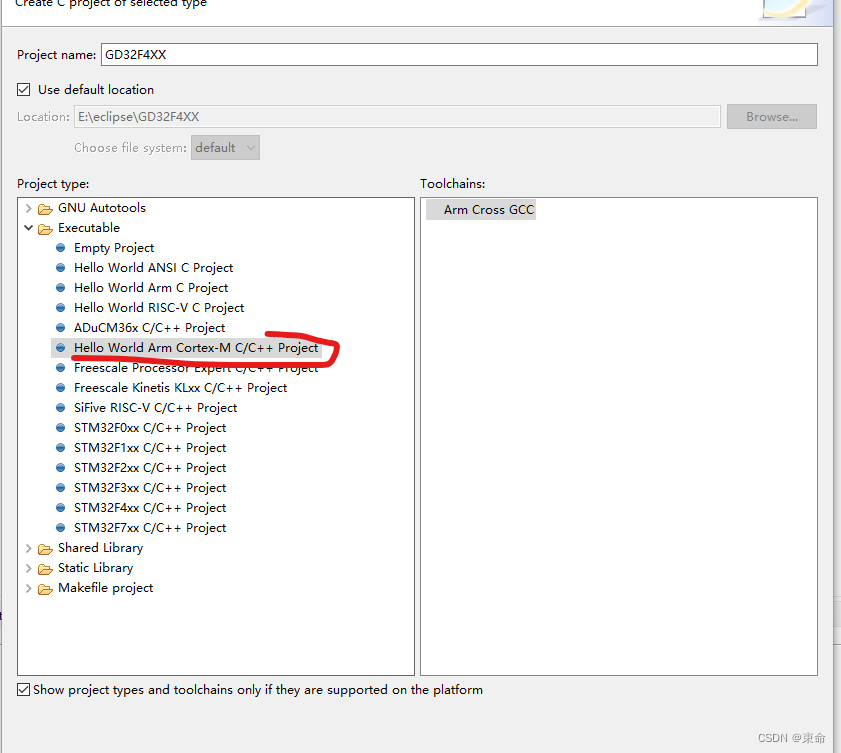Viewport: 841px width, 753px height.
Task: Select STM32F1xx C/C++ Project
Action: tap(150, 448)
